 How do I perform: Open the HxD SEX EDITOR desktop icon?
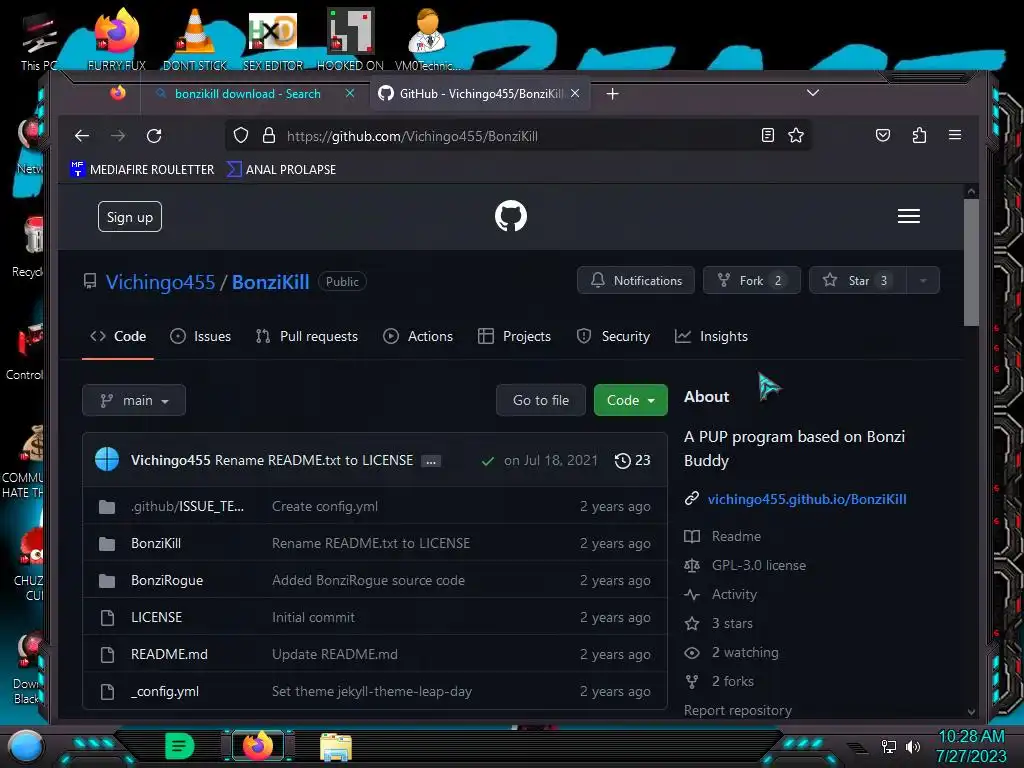[273, 38]
